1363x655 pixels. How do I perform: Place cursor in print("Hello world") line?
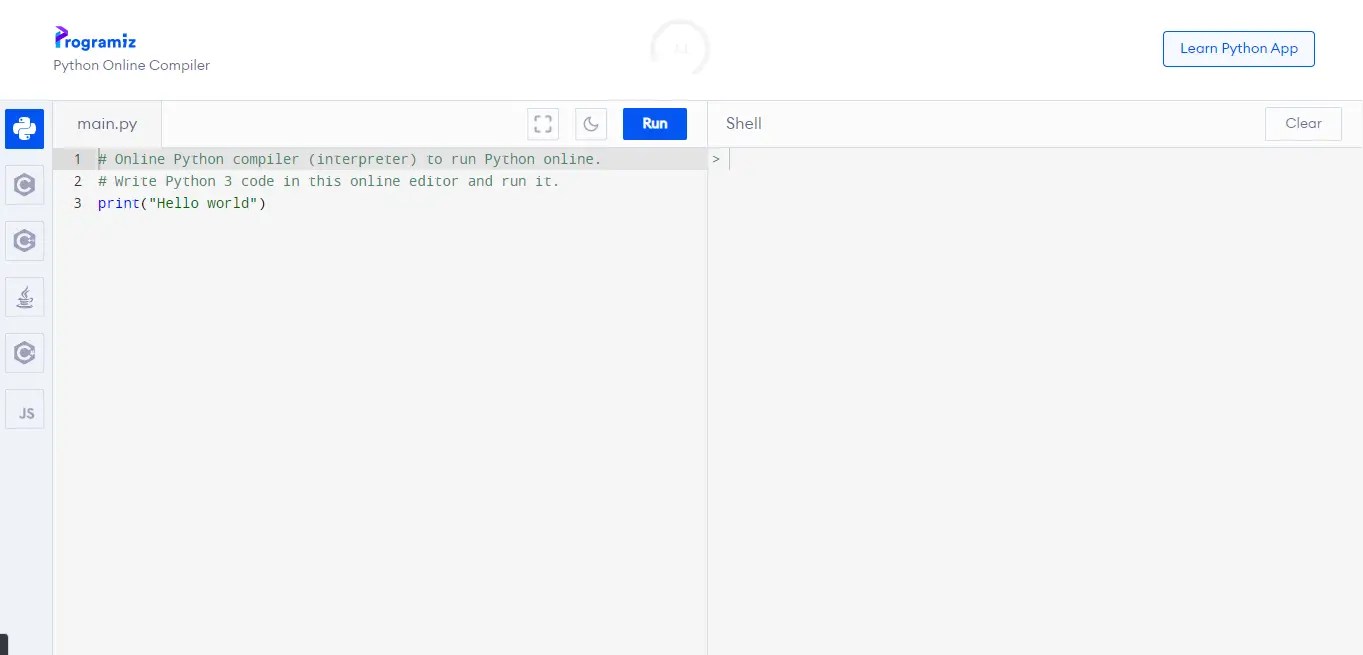tap(182, 203)
